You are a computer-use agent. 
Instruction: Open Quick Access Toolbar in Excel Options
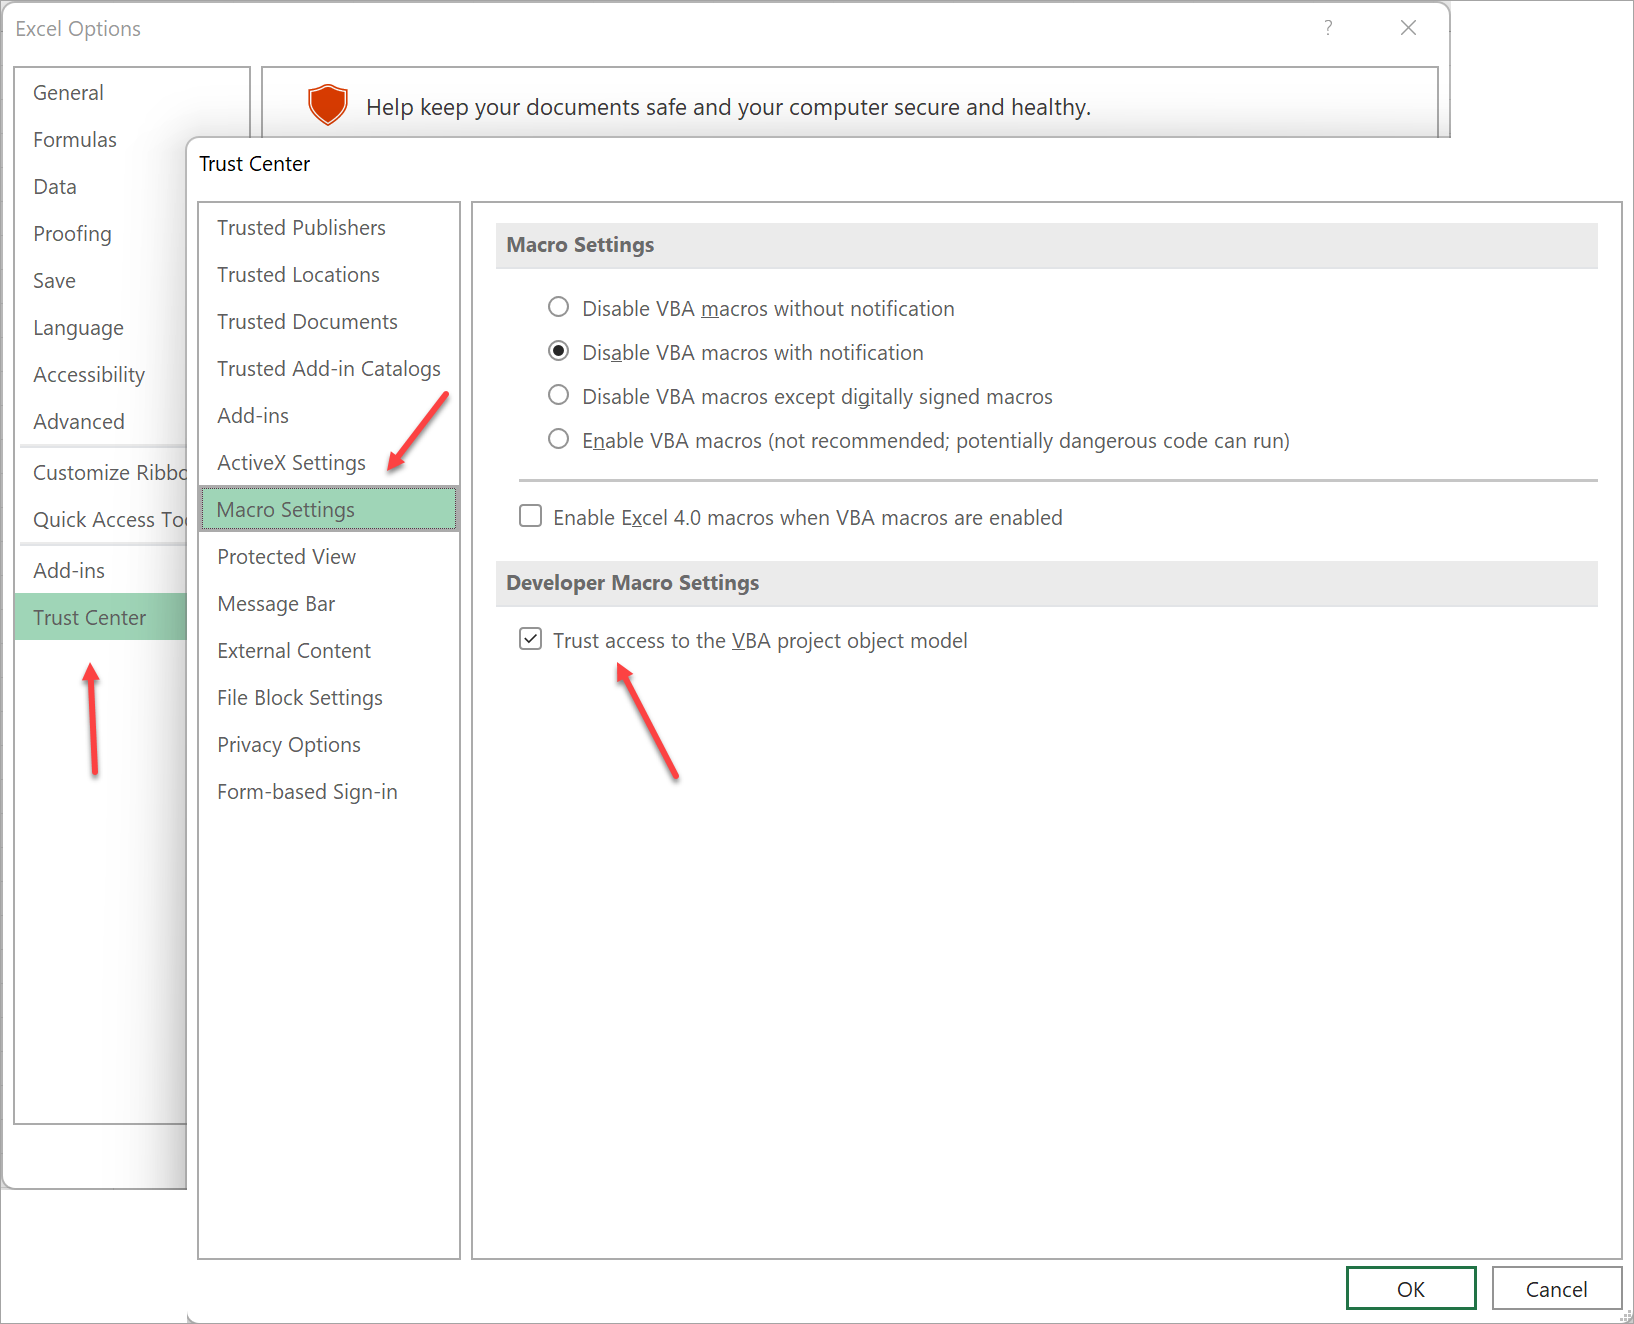pos(102,520)
